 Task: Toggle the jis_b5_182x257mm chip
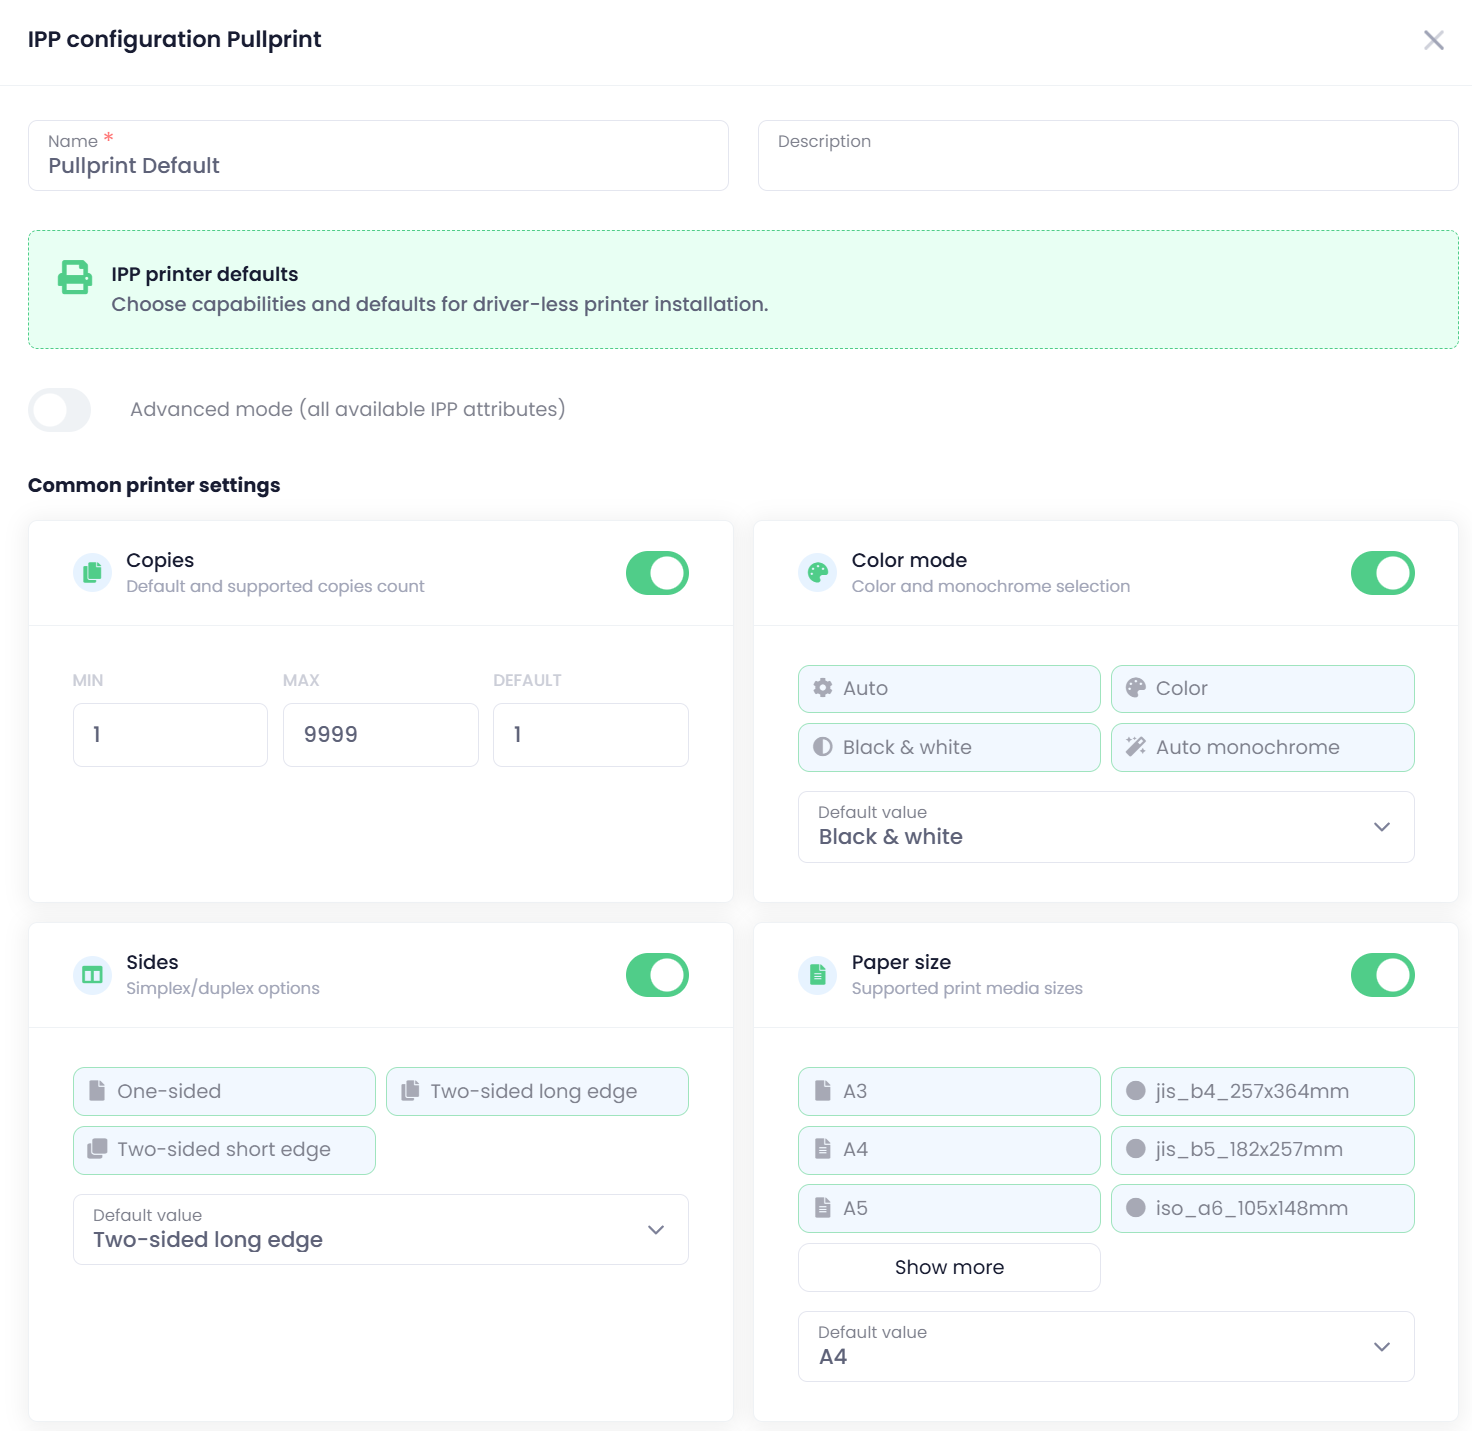click(x=1263, y=1150)
